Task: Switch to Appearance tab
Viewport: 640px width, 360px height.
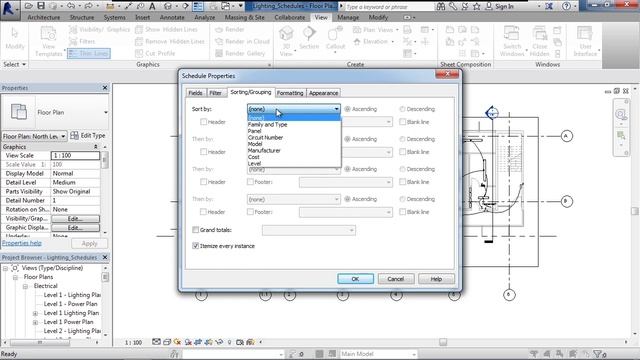Action: (x=323, y=93)
